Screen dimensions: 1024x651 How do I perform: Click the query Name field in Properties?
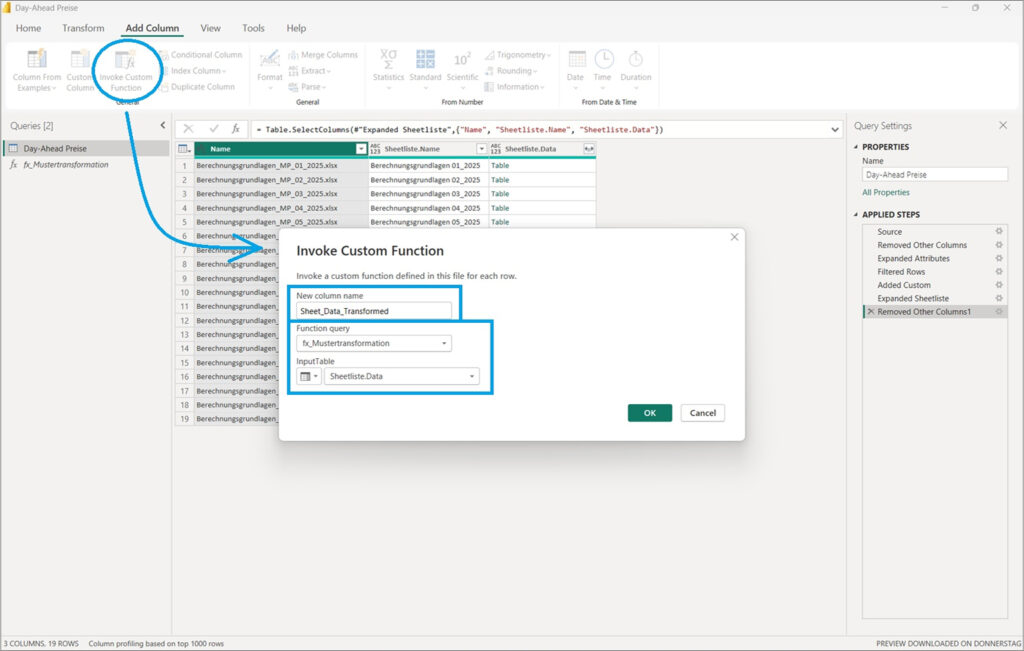935,174
